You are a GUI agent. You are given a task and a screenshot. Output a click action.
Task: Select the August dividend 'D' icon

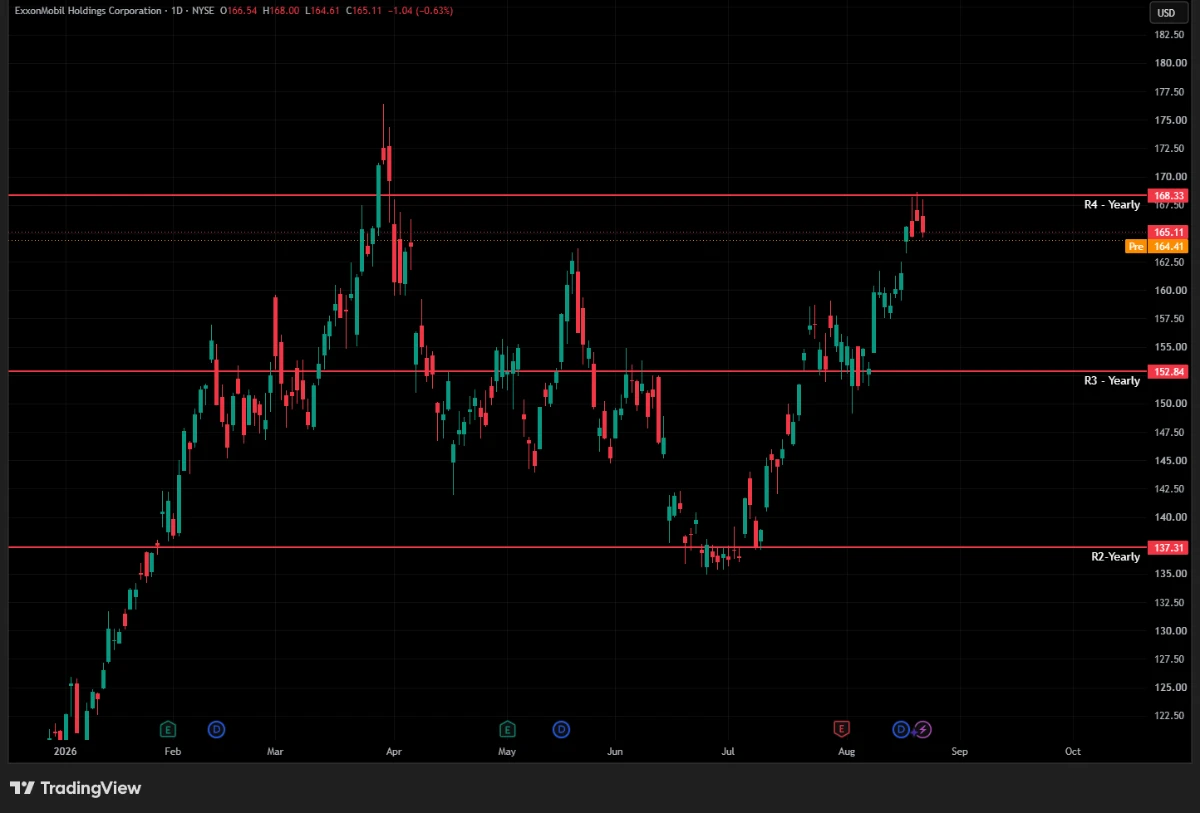[901, 729]
